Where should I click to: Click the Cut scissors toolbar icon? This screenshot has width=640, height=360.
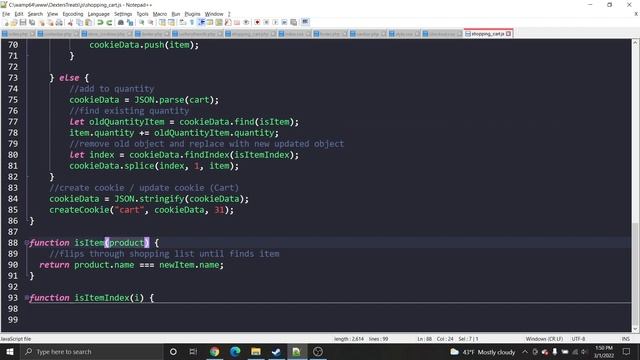point(70,22)
